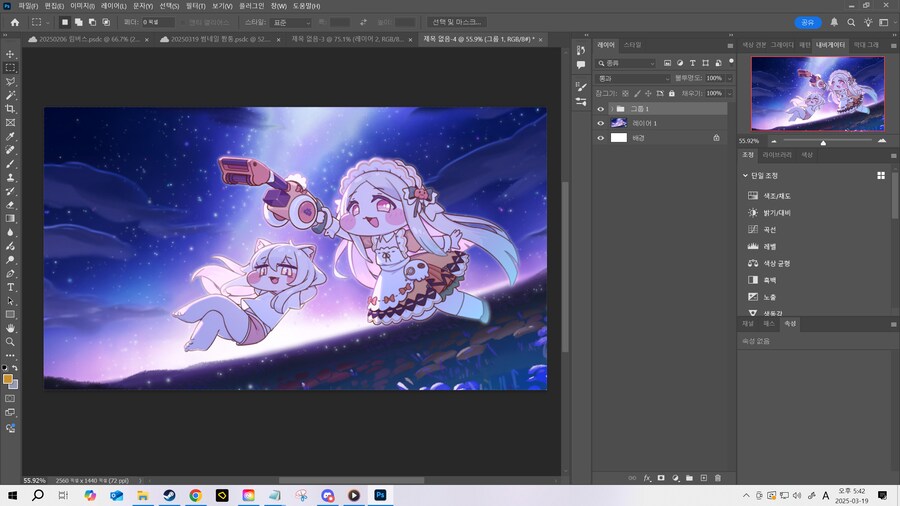Collapse the 단일 조정 section
The height and width of the screenshot is (506, 900).
745,176
